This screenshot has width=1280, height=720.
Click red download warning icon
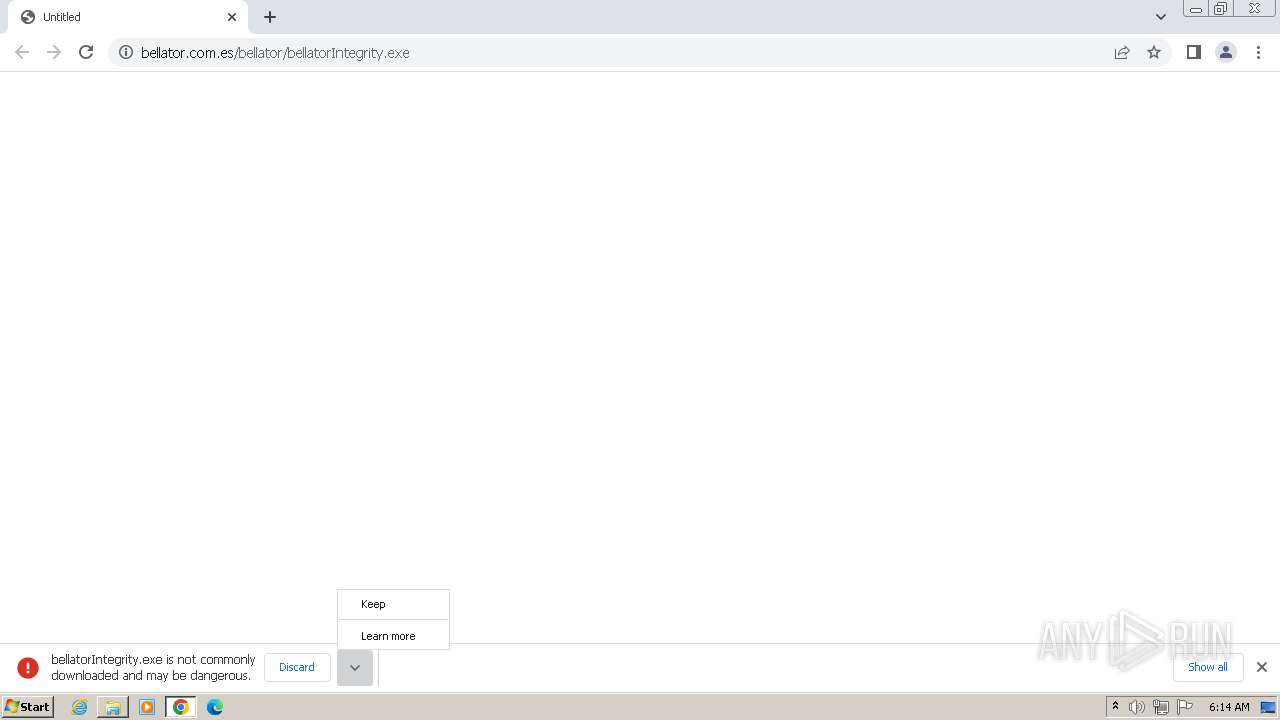tap(28, 667)
